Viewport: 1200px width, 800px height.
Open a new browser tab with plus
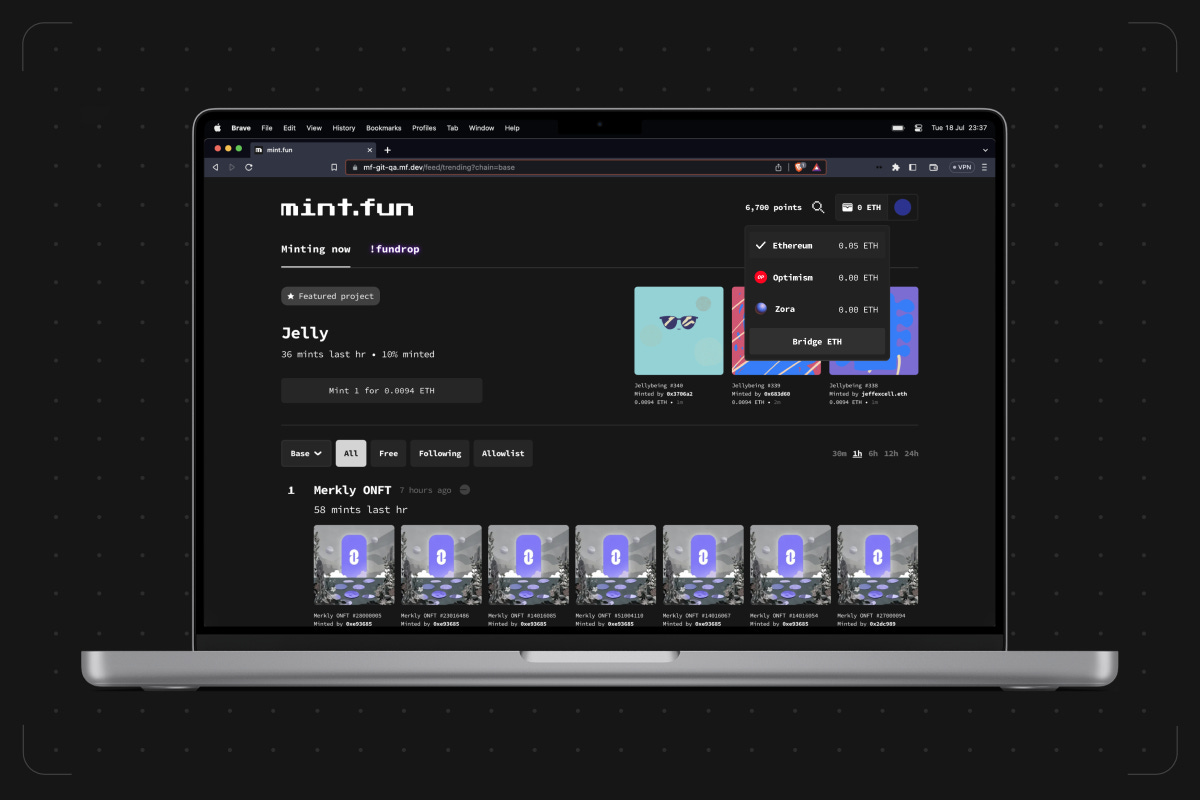click(388, 149)
